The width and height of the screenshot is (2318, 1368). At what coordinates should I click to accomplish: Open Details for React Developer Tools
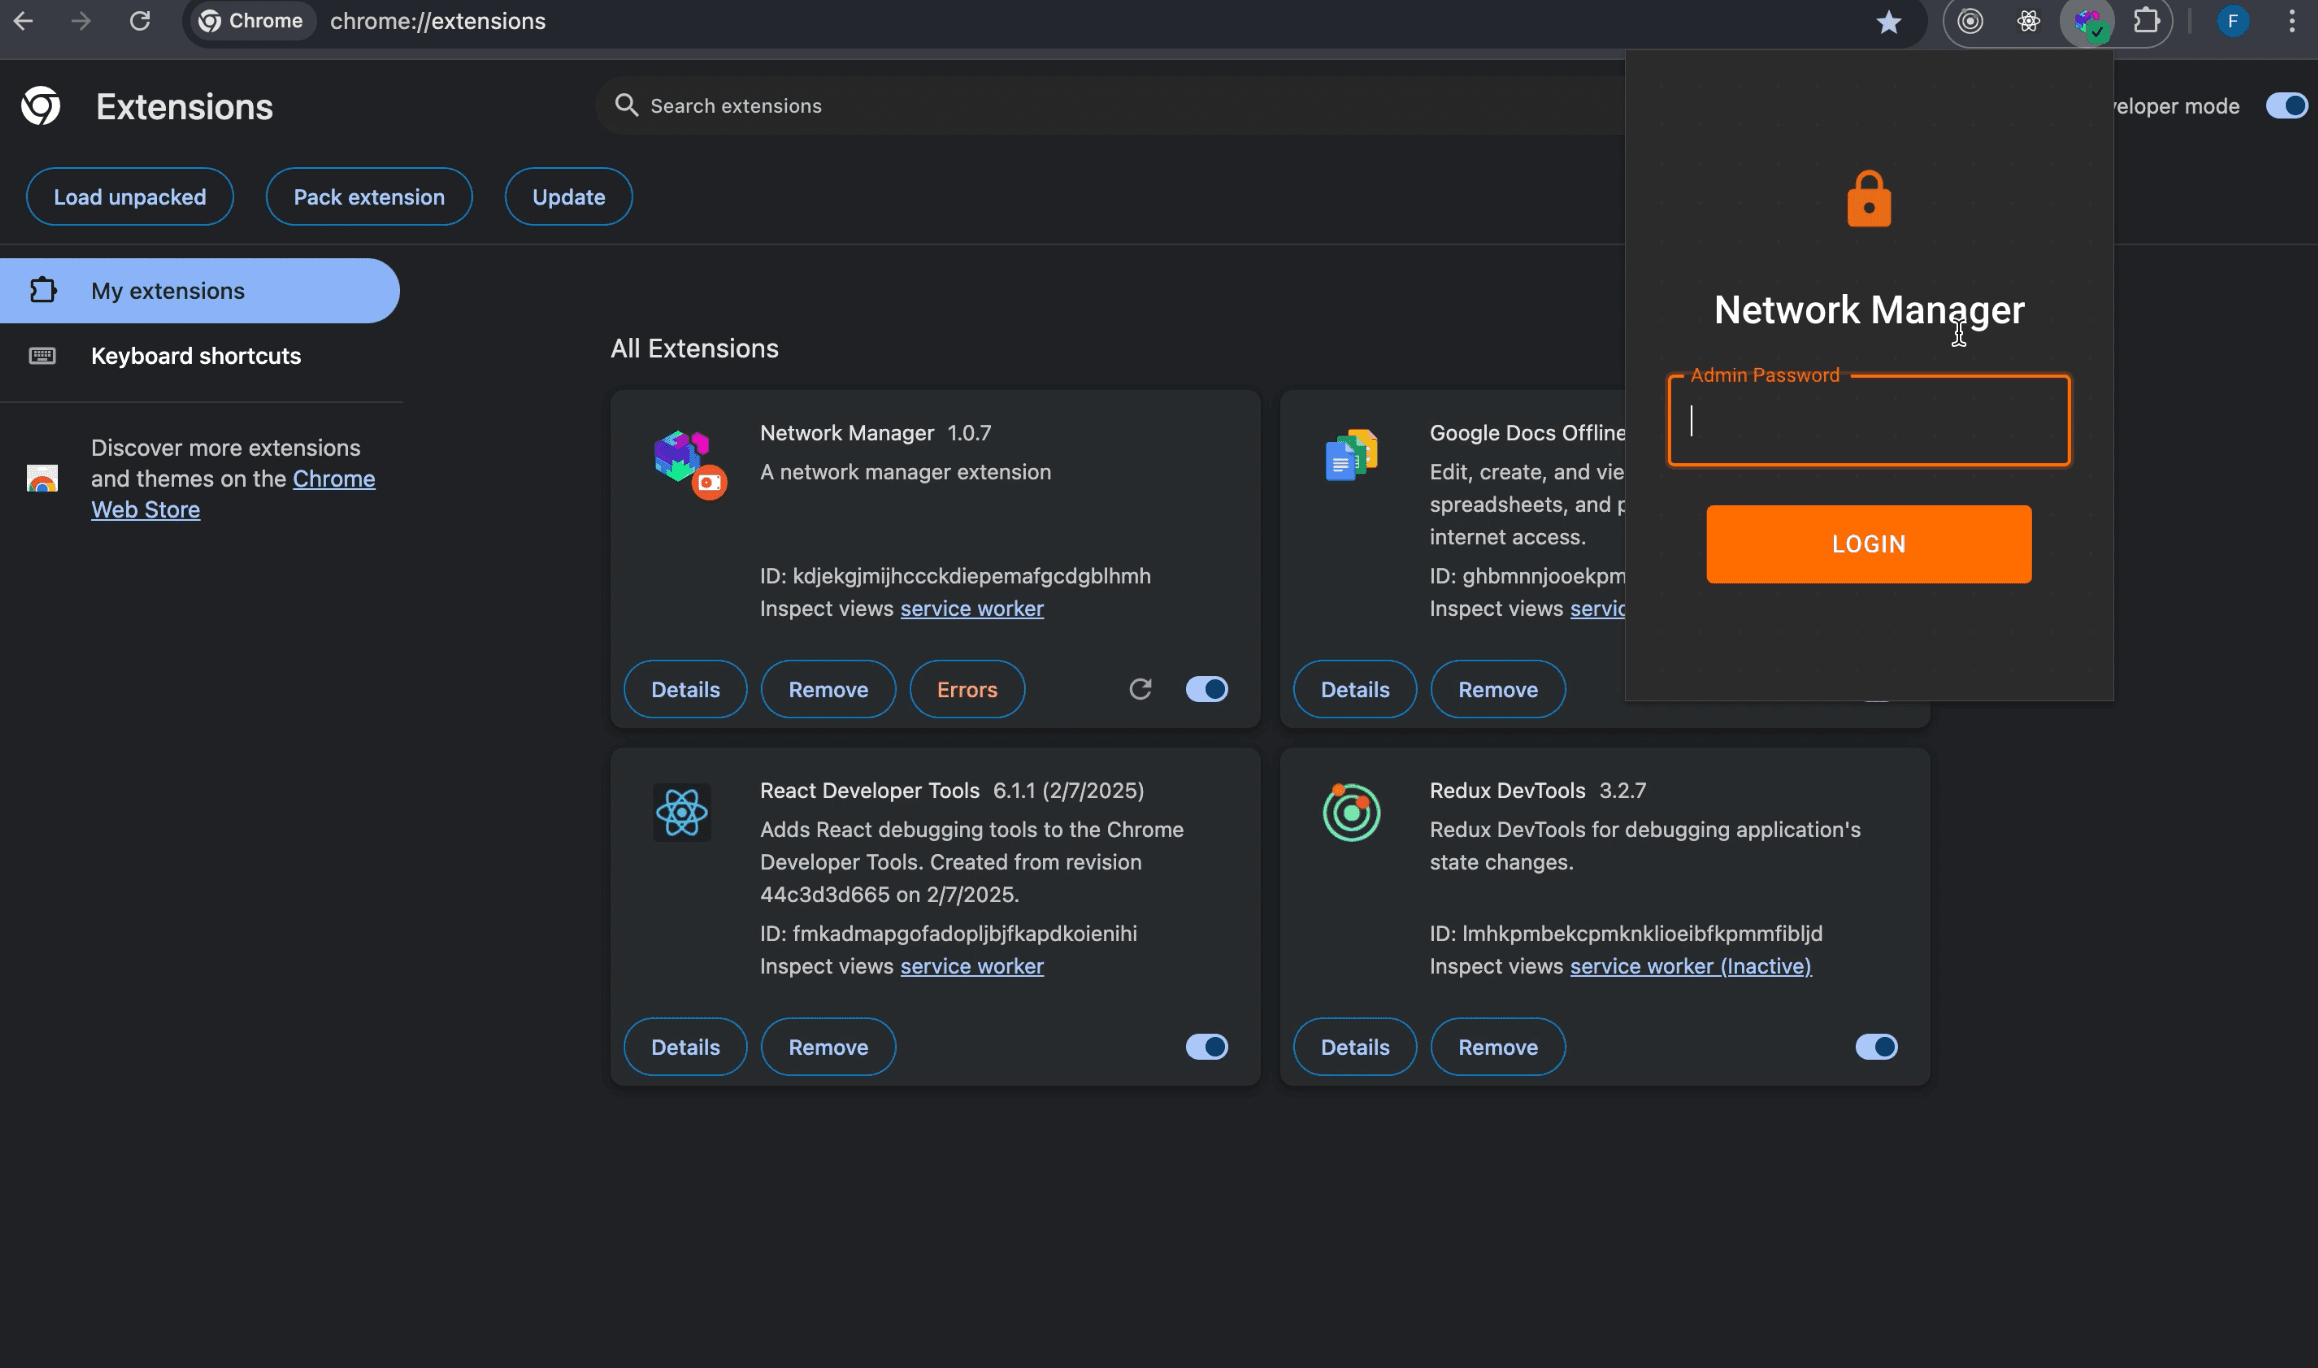click(x=685, y=1047)
